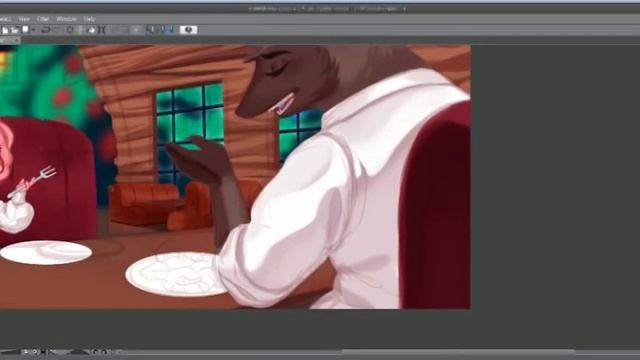Click the Fill bucket icon in toolbar
Image resolution: width=640 pixels, height=360 pixels.
tap(91, 30)
